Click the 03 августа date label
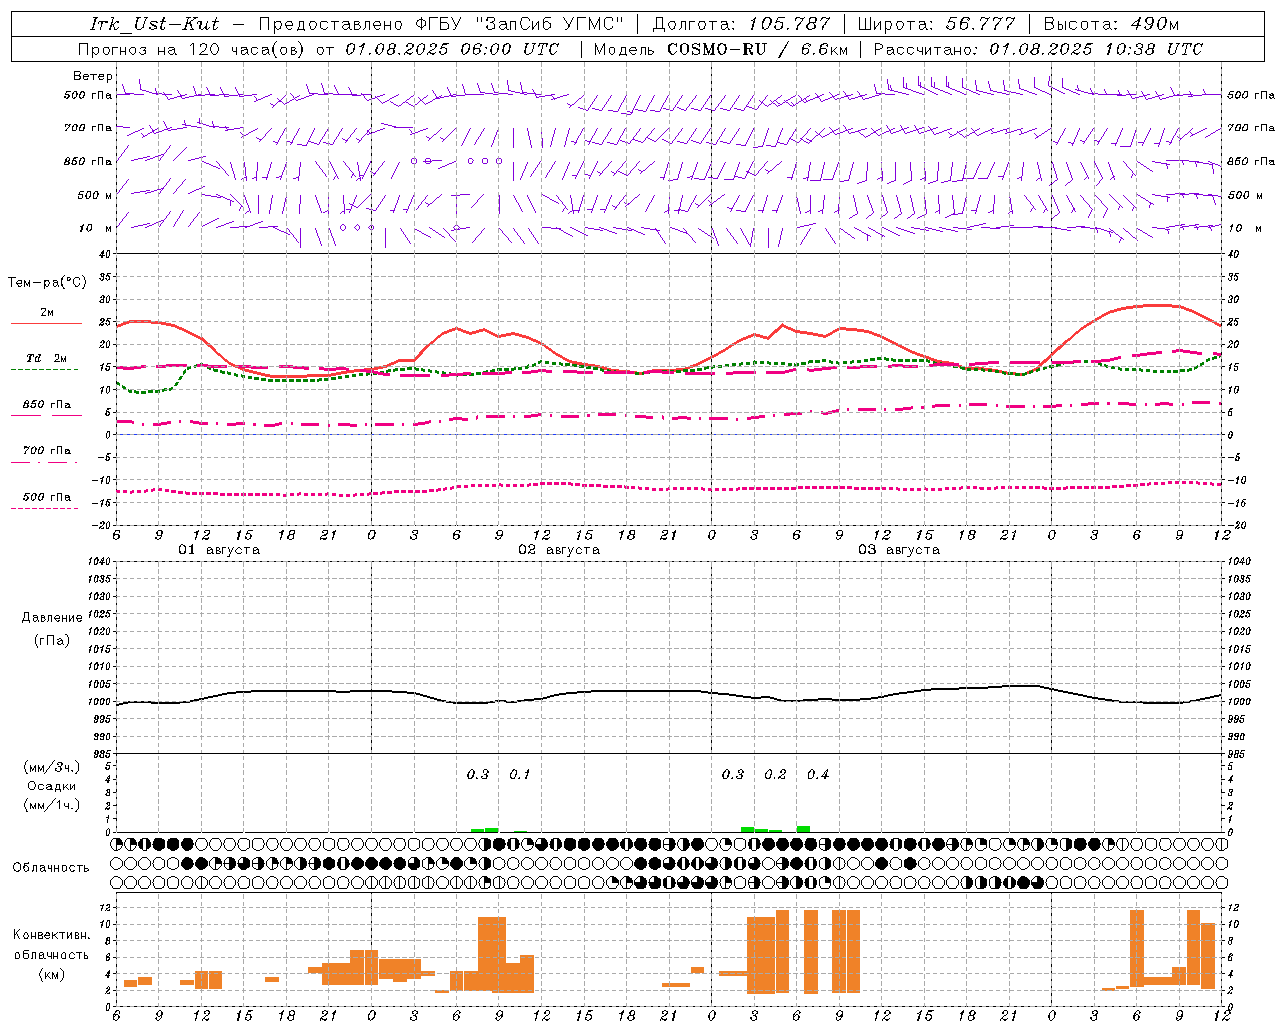This screenshot has width=1280, height=1024. 899,550
